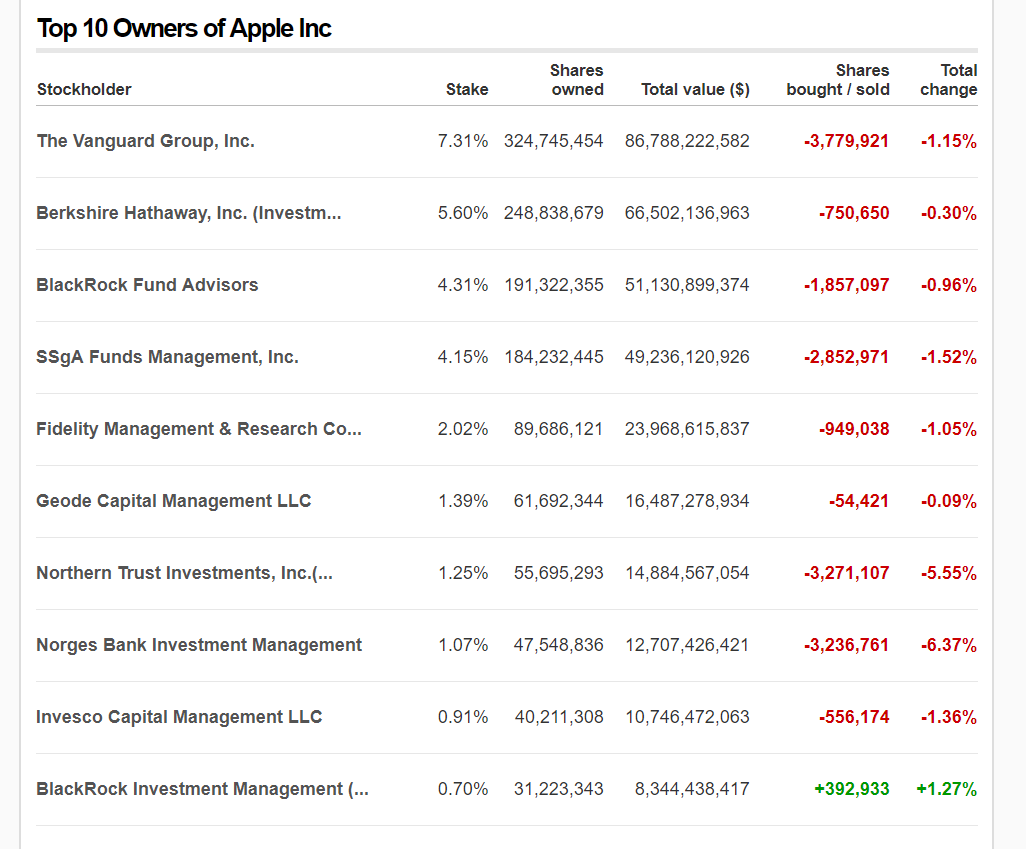Select the 2.02% stake value
The image size is (1026, 849).
pos(463,429)
